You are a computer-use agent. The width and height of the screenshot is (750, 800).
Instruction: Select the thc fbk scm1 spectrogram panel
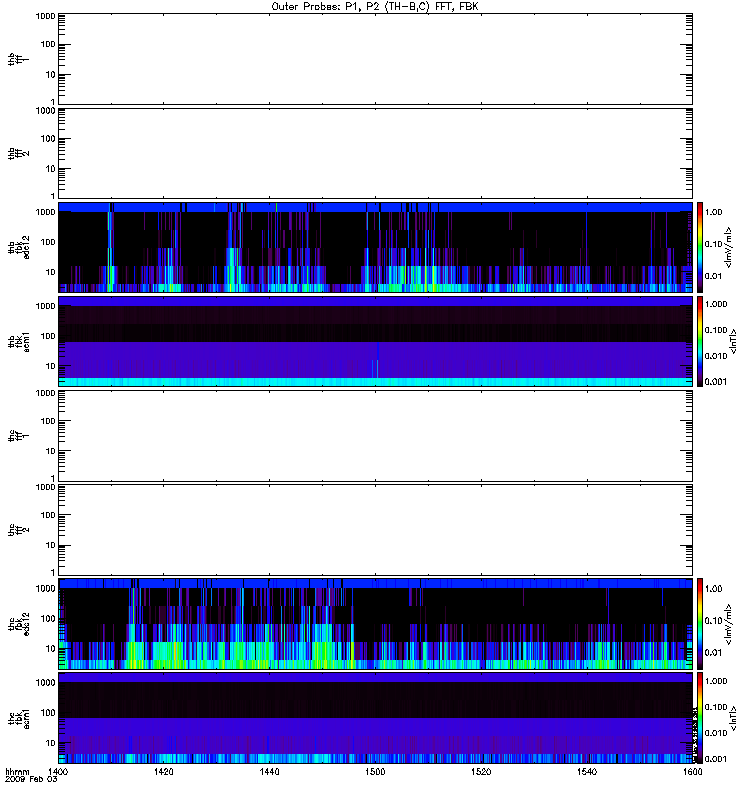pos(375,718)
